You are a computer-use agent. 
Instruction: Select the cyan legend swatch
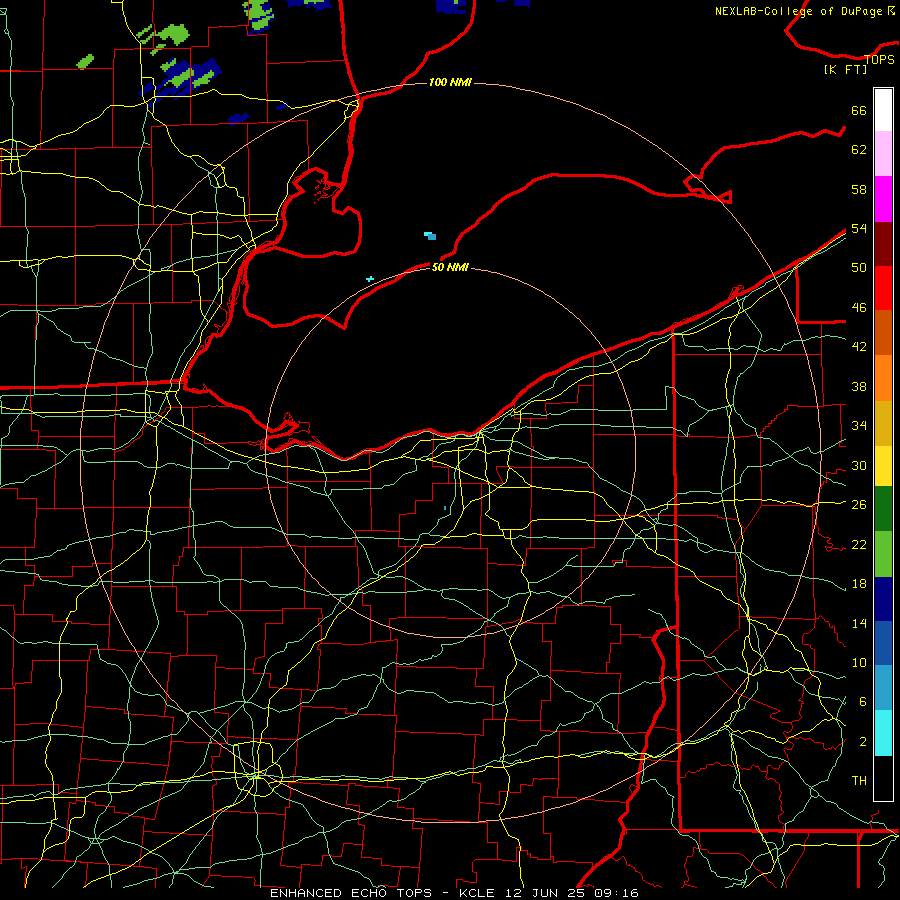[883, 733]
